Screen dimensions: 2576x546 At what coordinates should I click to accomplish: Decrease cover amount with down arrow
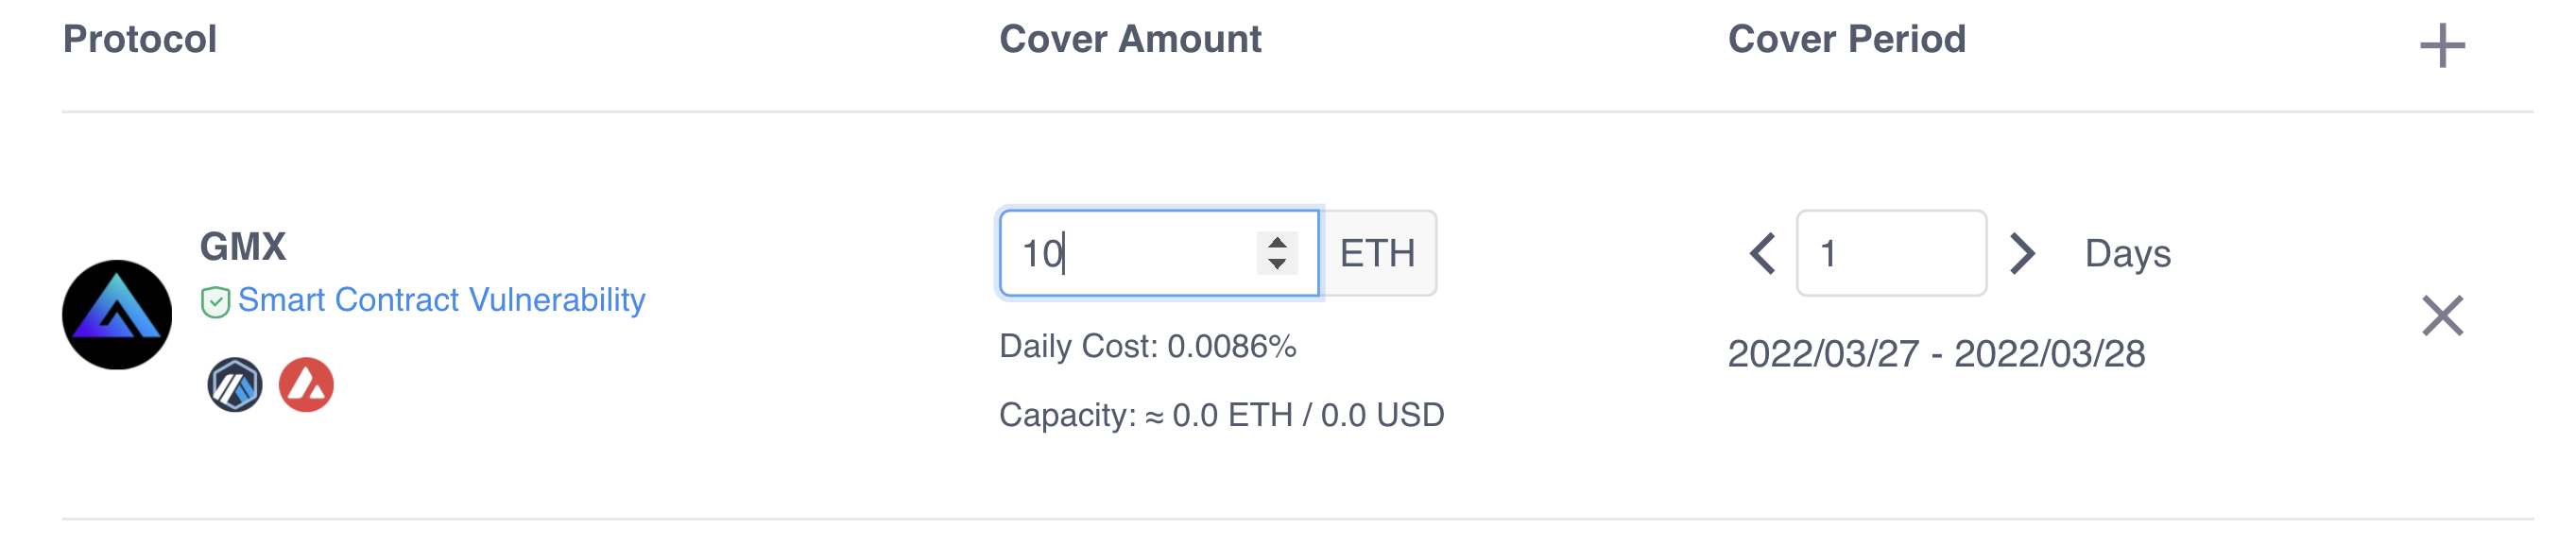[x=1277, y=264]
